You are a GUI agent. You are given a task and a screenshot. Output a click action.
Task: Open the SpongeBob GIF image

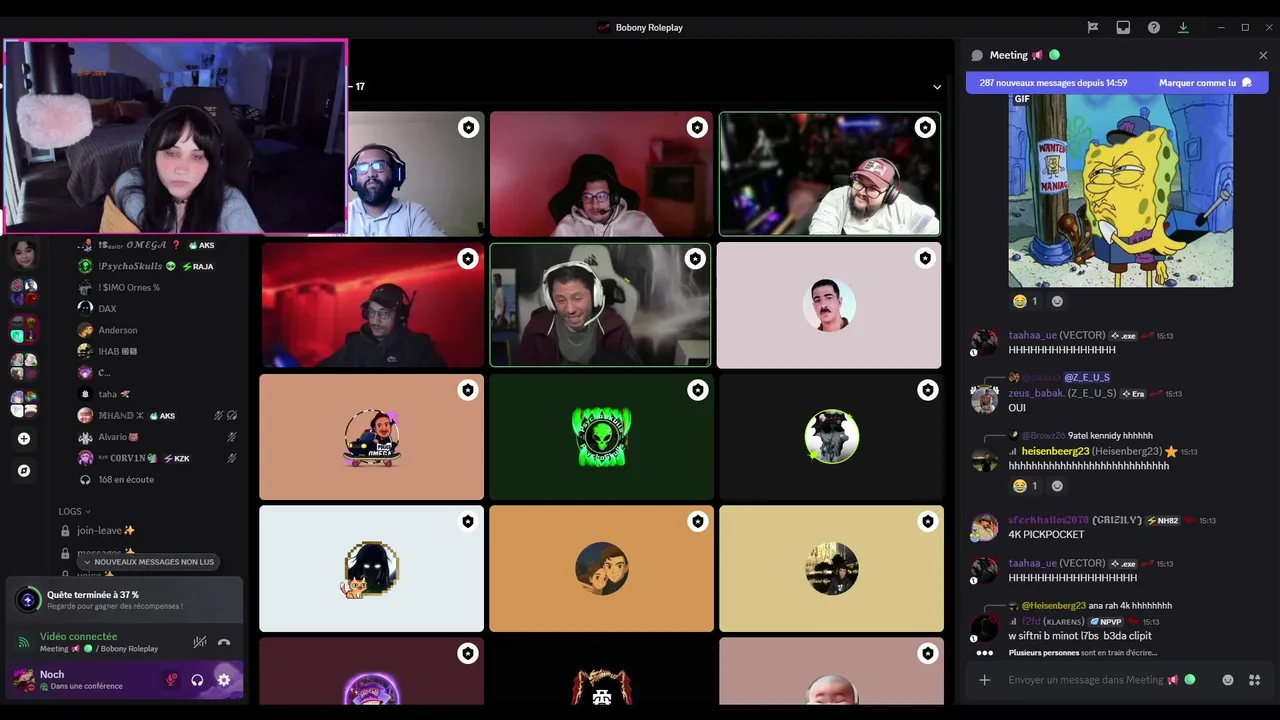[x=1120, y=190]
